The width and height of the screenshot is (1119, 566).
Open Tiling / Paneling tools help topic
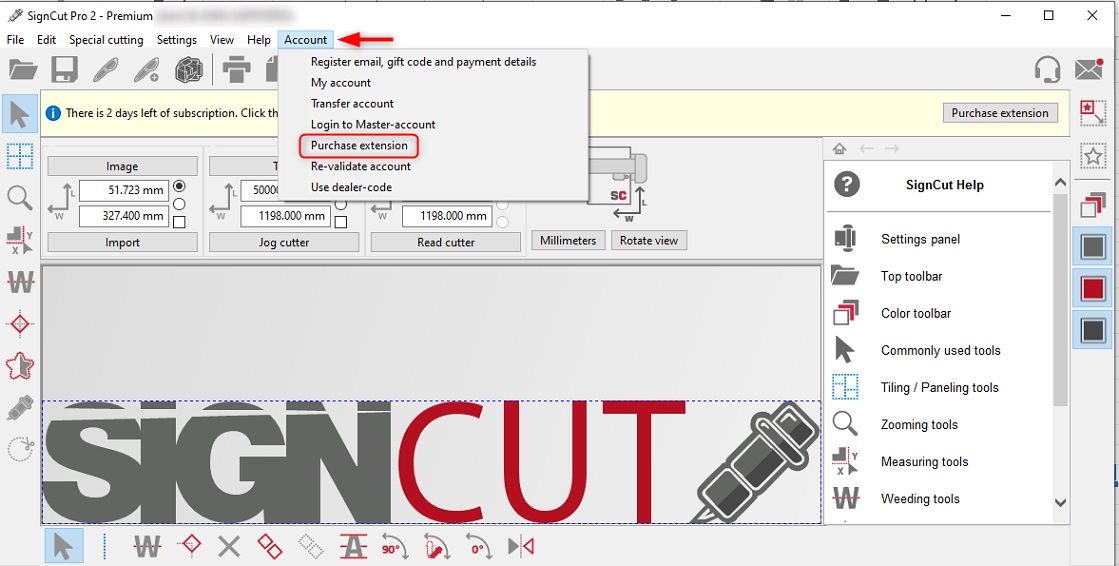(x=938, y=388)
